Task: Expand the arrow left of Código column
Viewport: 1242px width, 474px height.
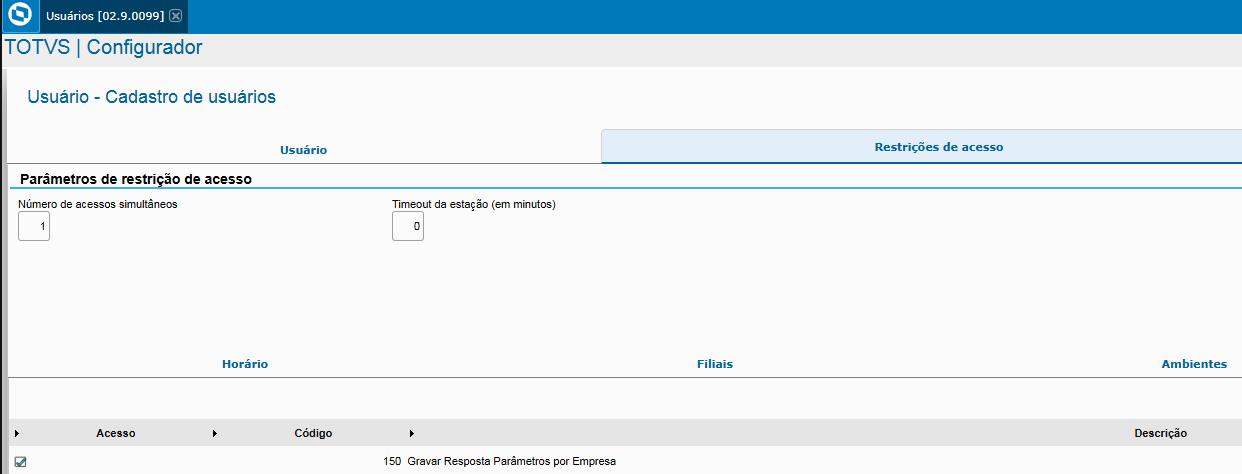Action: [x=215, y=434]
